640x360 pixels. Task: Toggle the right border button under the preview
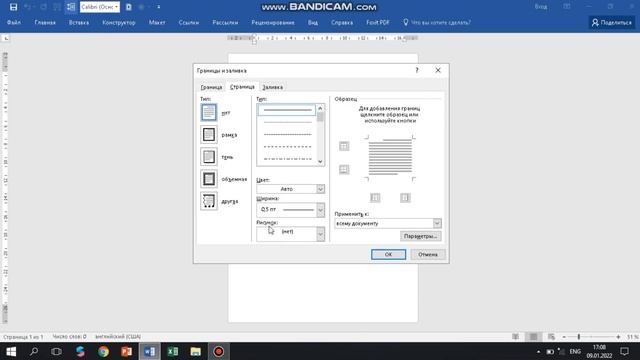click(x=405, y=198)
